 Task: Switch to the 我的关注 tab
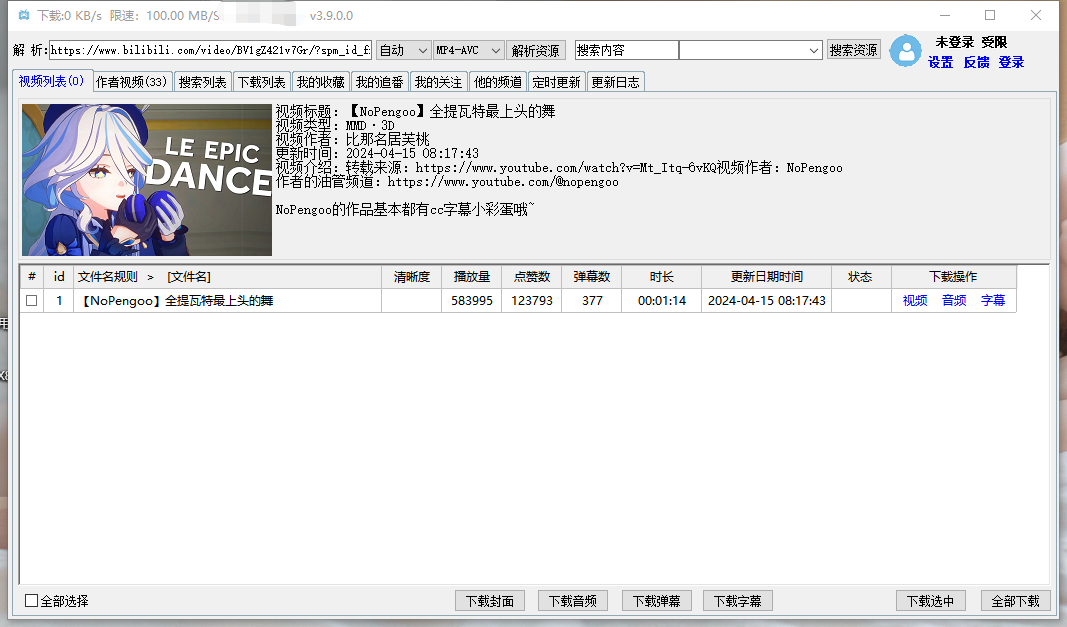[x=438, y=82]
